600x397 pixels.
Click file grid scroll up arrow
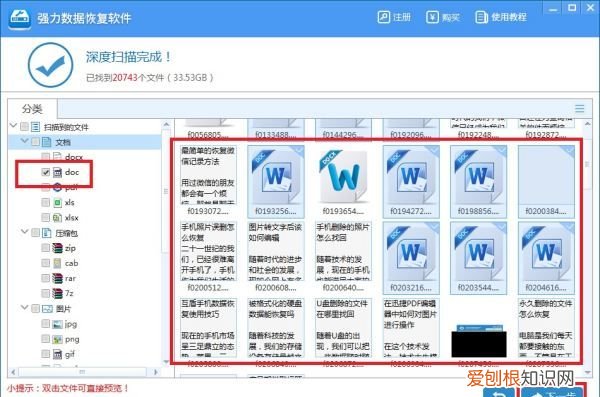click(x=588, y=124)
